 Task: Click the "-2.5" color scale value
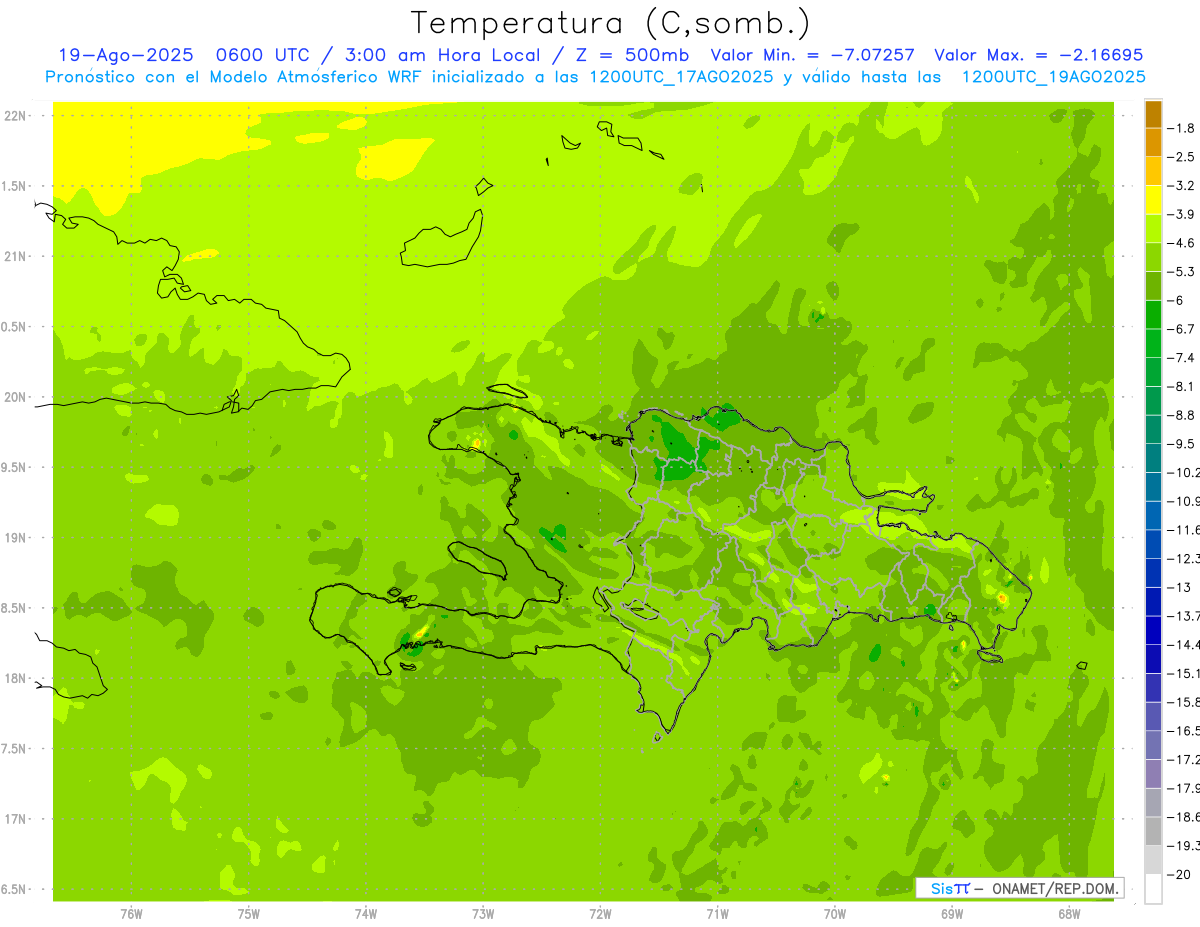1181,157
